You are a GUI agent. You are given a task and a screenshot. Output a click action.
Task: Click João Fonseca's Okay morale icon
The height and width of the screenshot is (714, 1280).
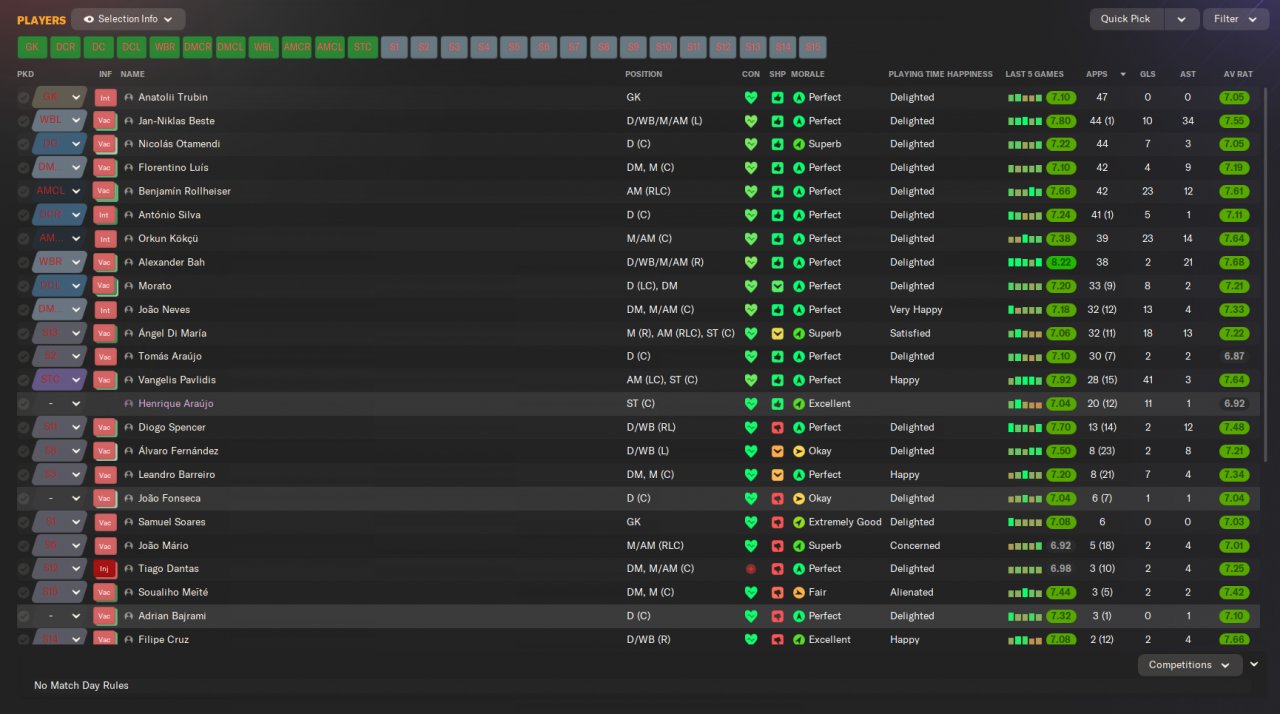(799, 498)
